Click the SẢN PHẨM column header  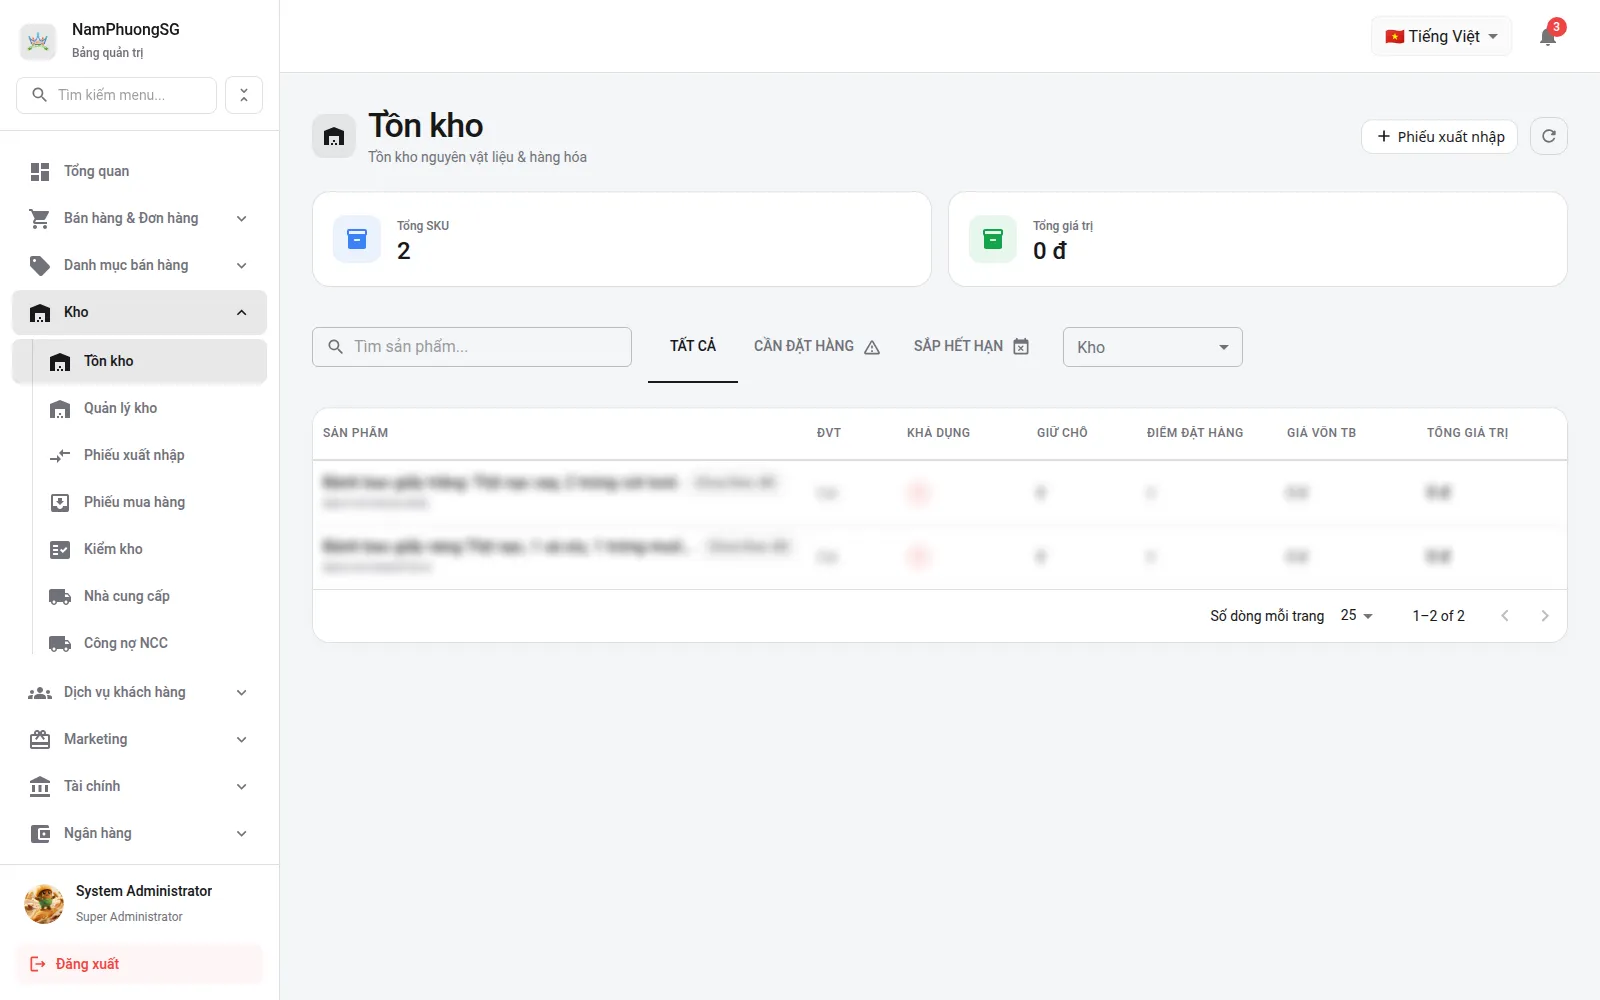pos(355,433)
